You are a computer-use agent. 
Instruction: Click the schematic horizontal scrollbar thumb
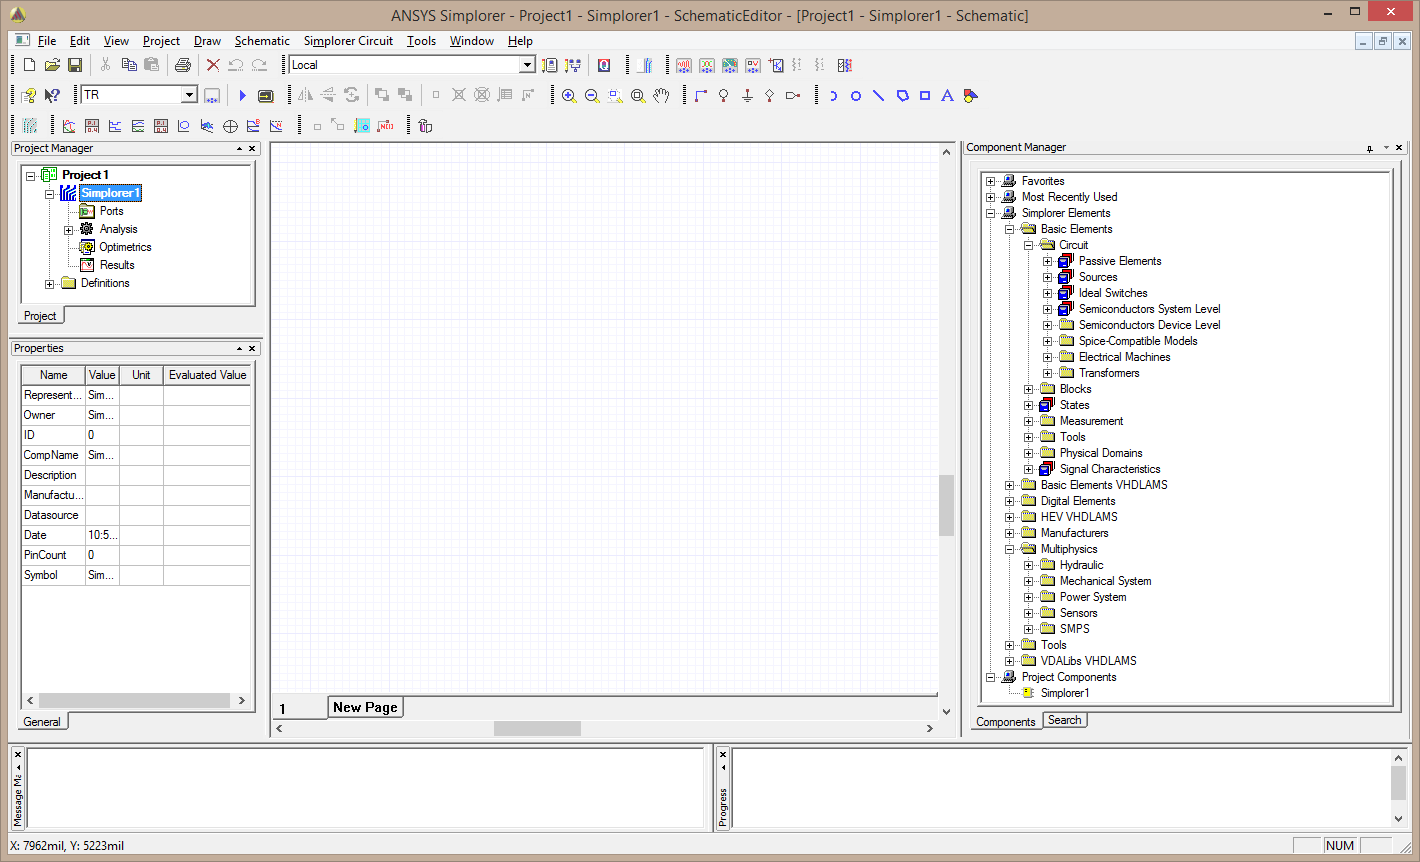coord(537,729)
